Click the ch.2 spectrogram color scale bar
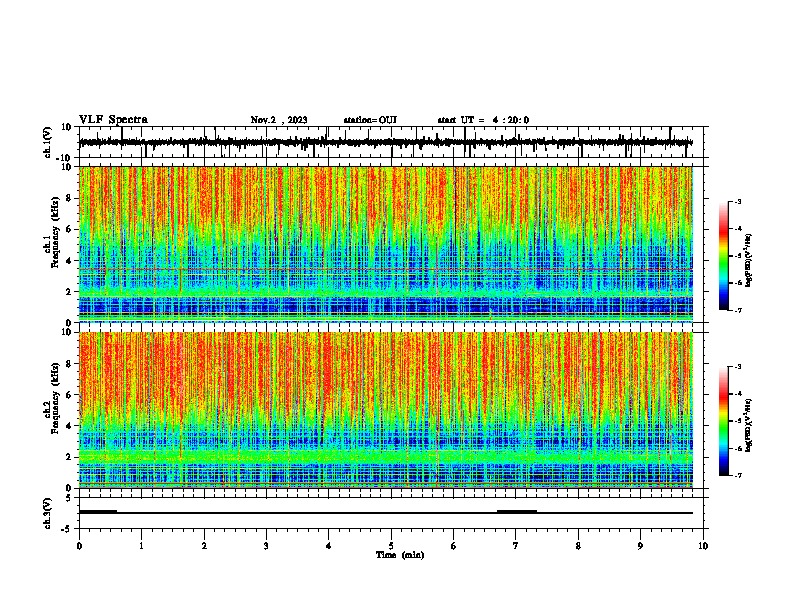The width and height of the screenshot is (792, 612). pos(724,421)
